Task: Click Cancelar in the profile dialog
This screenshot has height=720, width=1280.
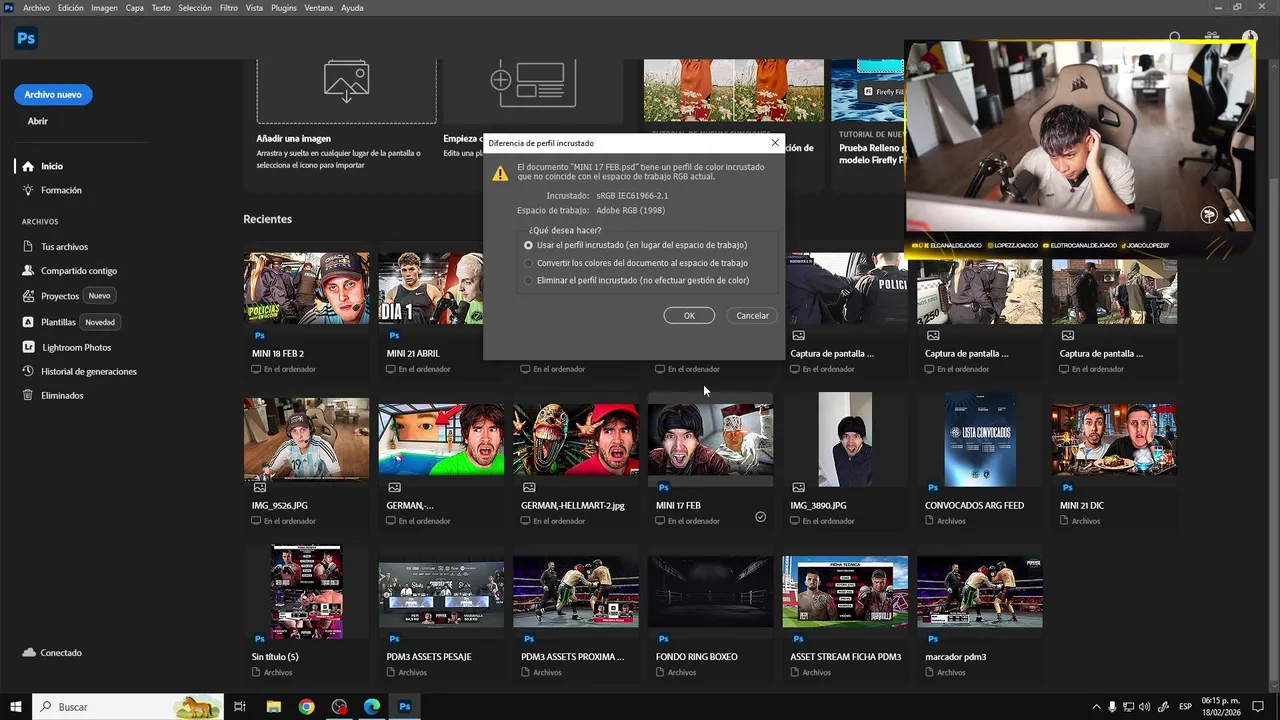Action: coord(752,315)
